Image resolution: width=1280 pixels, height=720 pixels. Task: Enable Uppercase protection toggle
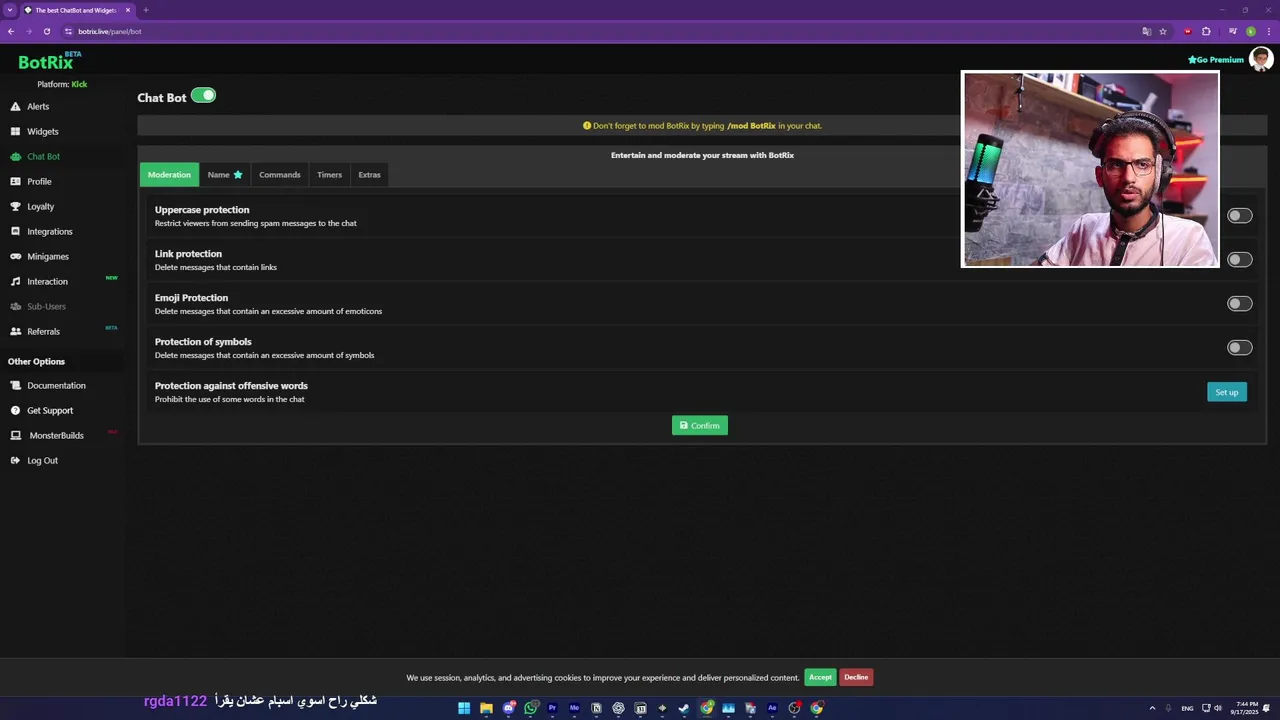[1239, 216]
